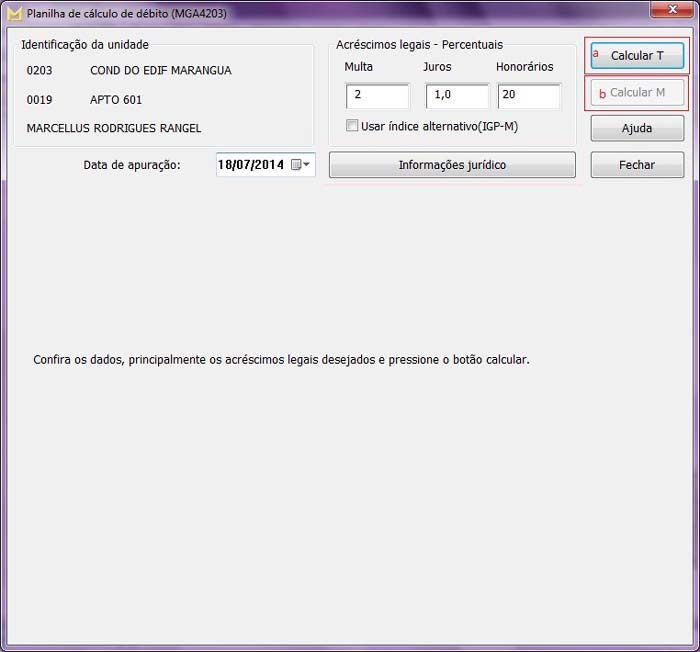Select the Honorários percentage field
The height and width of the screenshot is (652, 700).
(x=528, y=96)
